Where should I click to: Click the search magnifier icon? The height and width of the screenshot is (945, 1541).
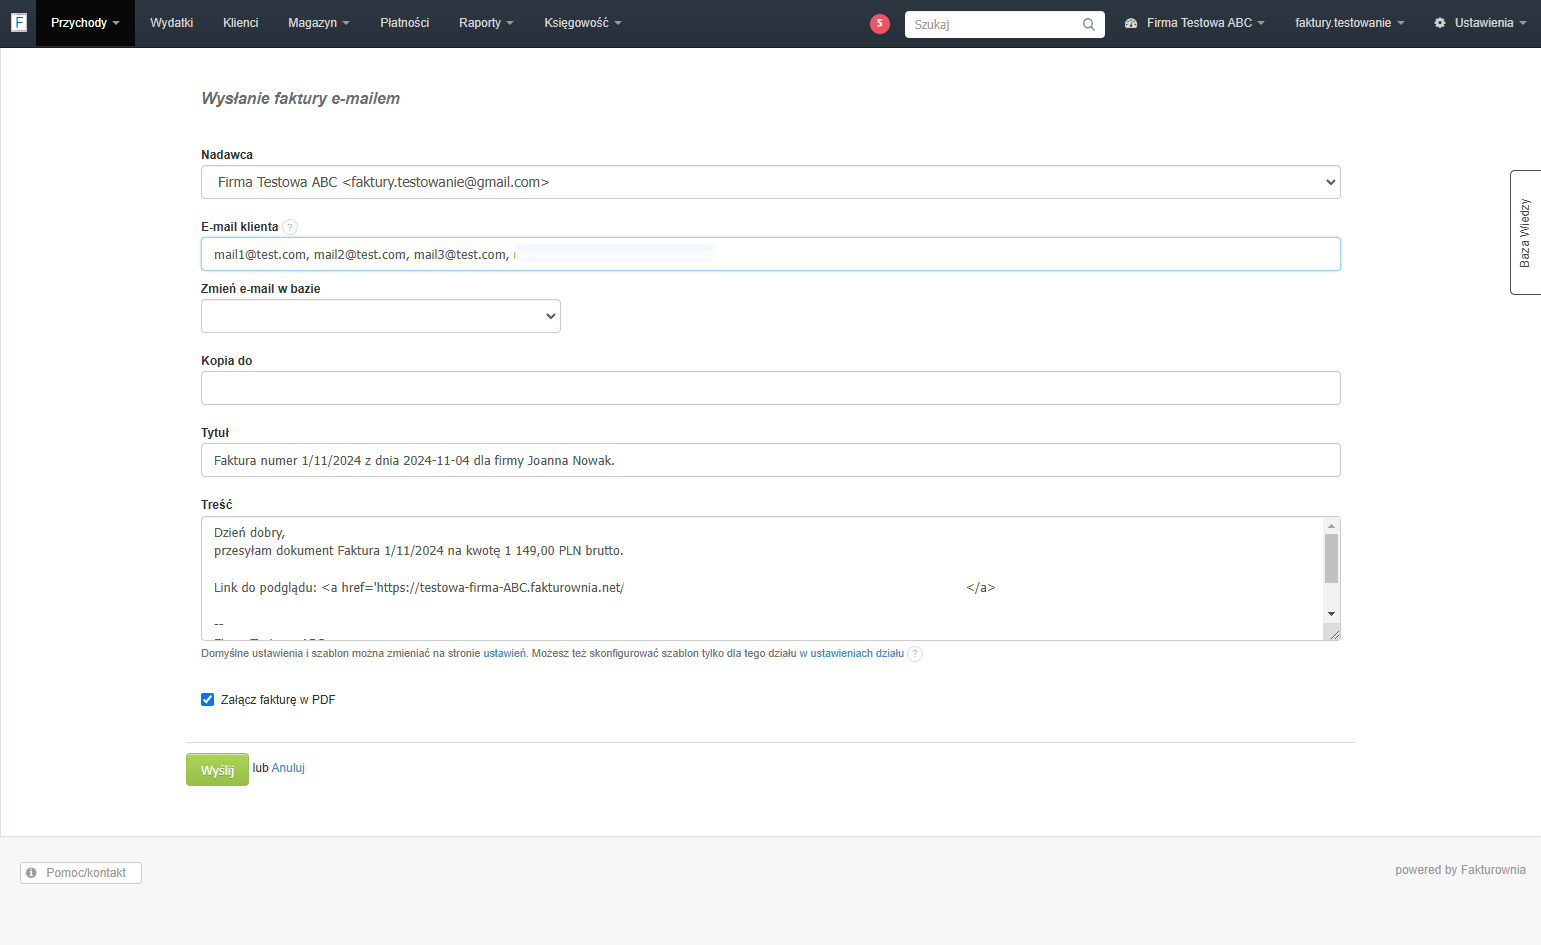click(1089, 24)
